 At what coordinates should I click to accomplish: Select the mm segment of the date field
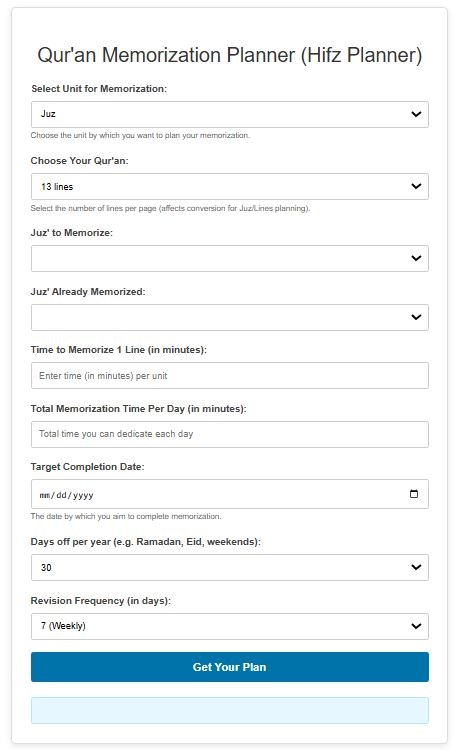[45, 495]
